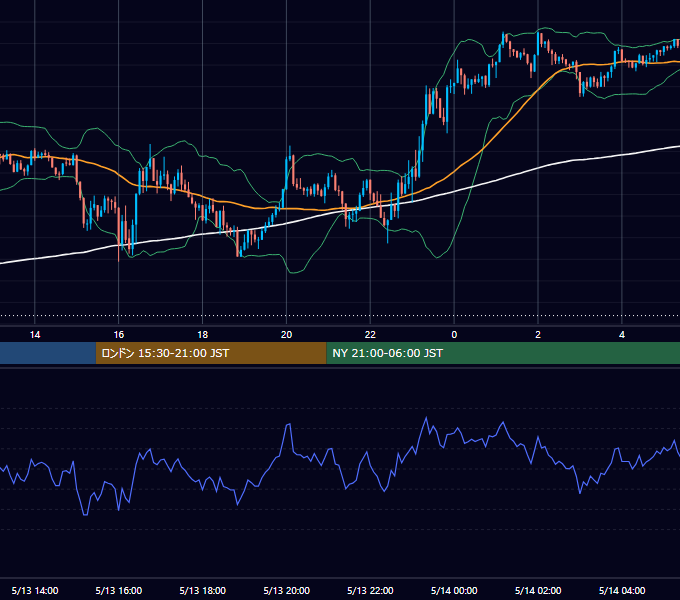
Task: Click the hour label 4 on the time axis
Action: [x=622, y=335]
